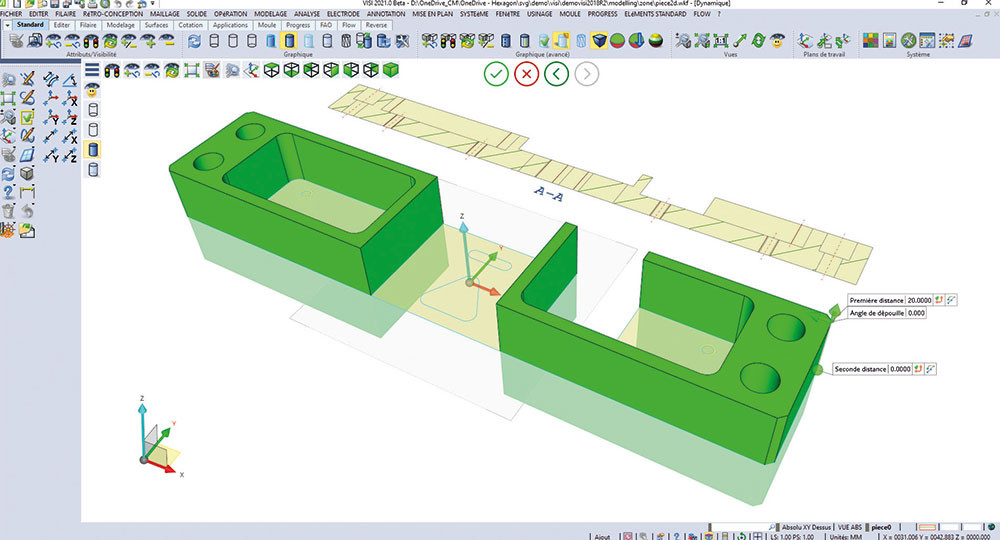This screenshot has height=540, width=1000.
Task: Open the USINAGE menu
Action: point(540,13)
